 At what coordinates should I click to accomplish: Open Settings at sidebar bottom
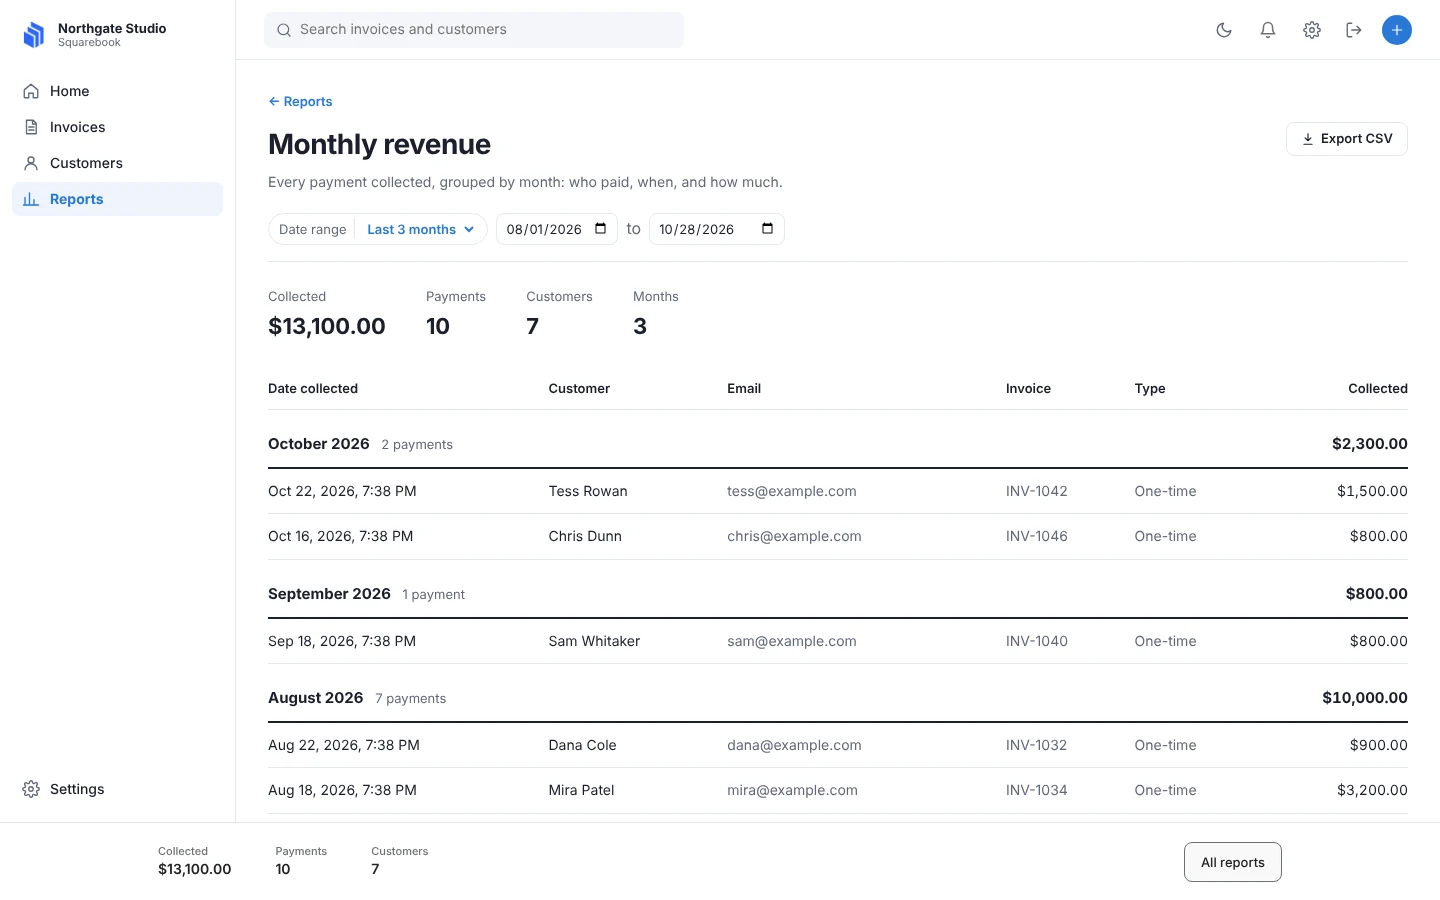click(117, 789)
